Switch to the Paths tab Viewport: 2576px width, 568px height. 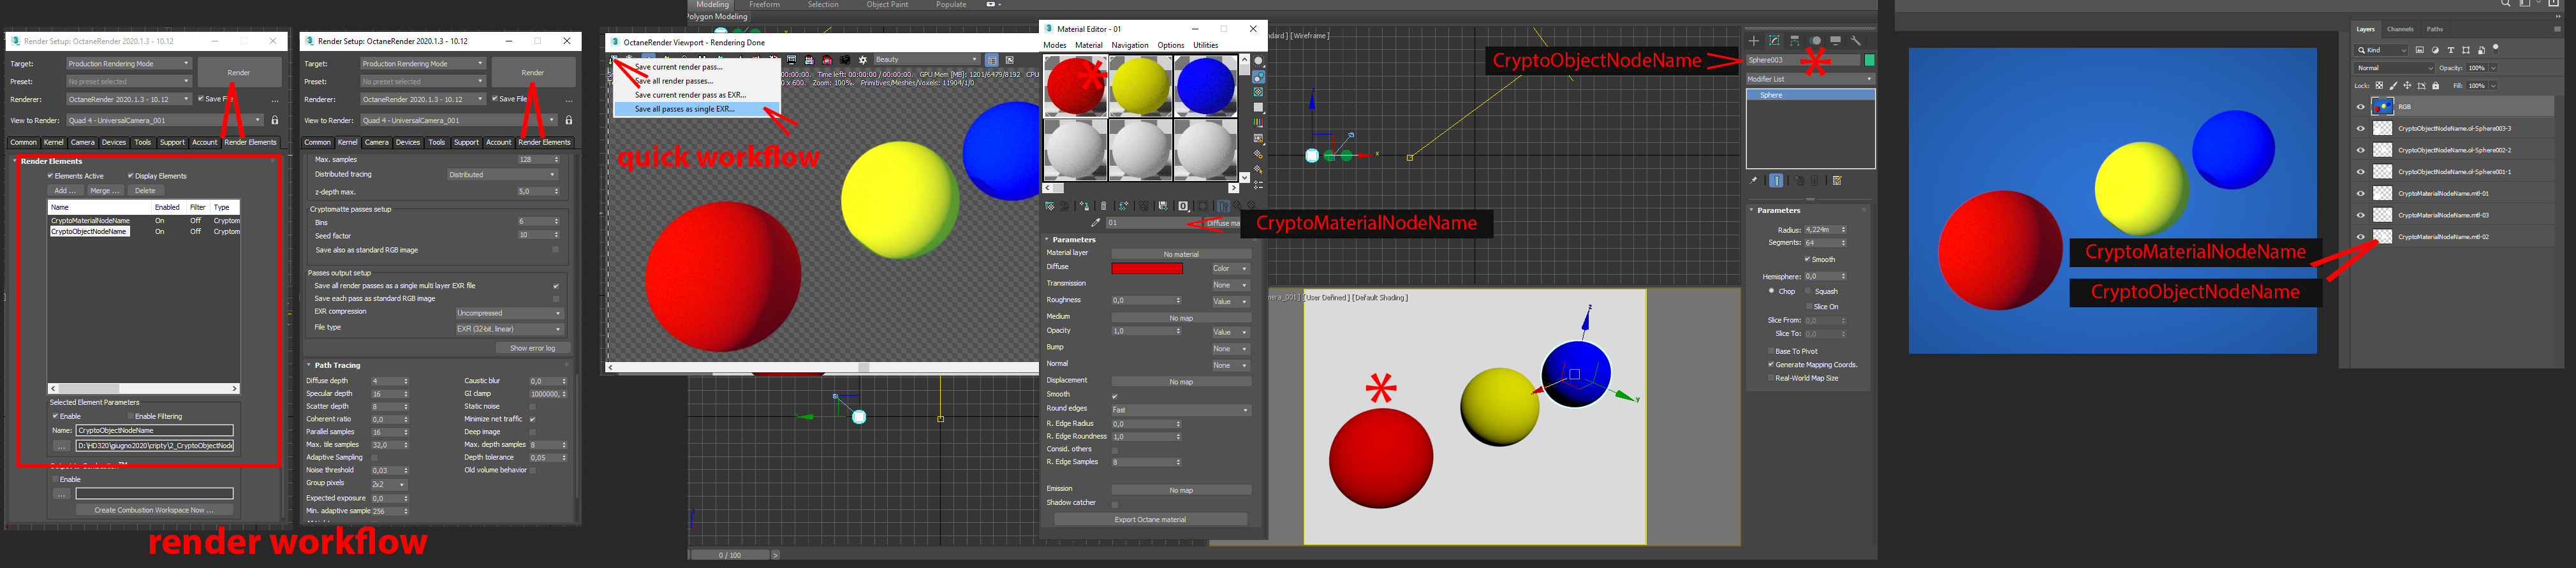[x=2435, y=29]
